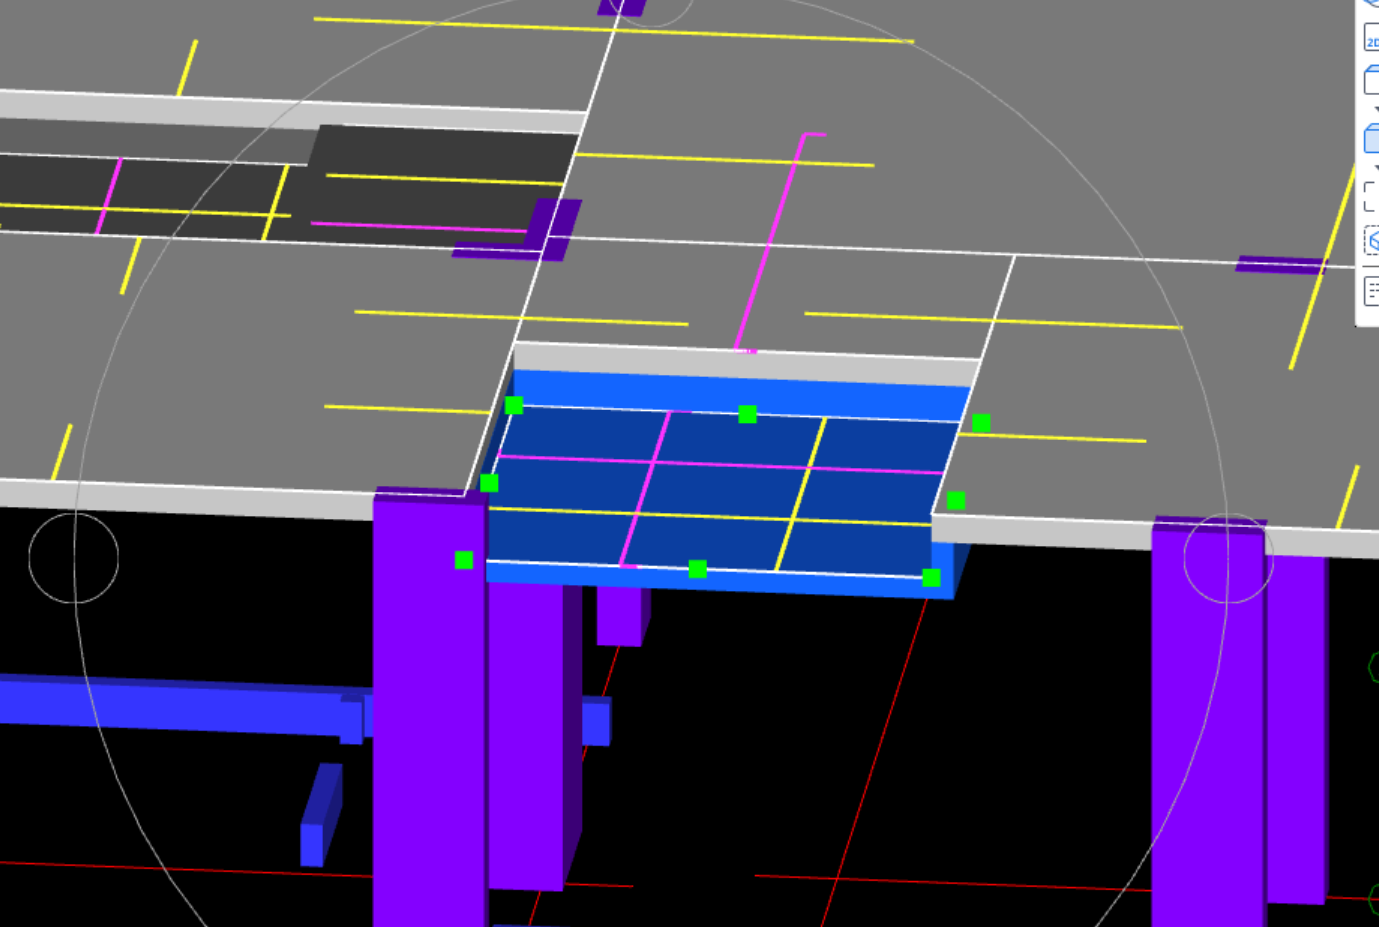
Task: Select the large purple column under slab
Action: 429,707
